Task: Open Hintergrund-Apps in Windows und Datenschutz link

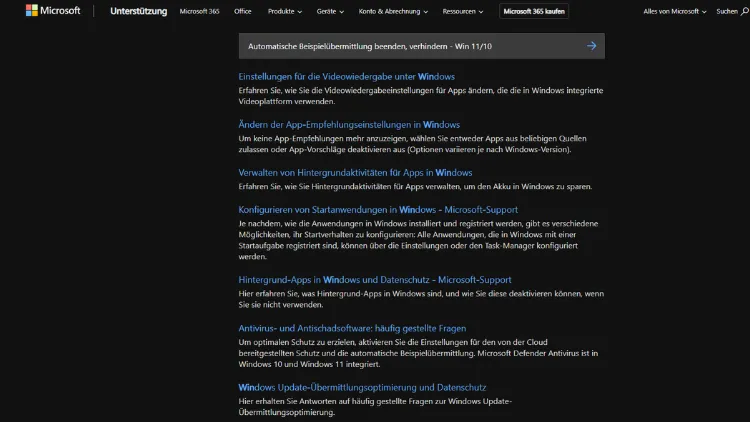Action: [375, 279]
